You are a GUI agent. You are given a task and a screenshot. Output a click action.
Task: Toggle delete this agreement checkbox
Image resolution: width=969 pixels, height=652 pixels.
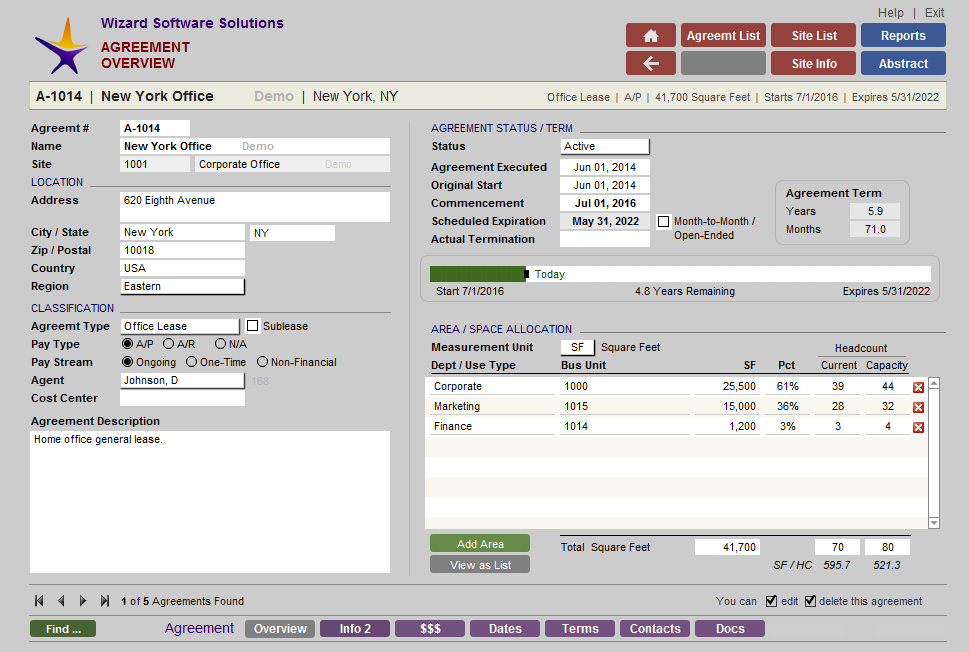pos(810,601)
